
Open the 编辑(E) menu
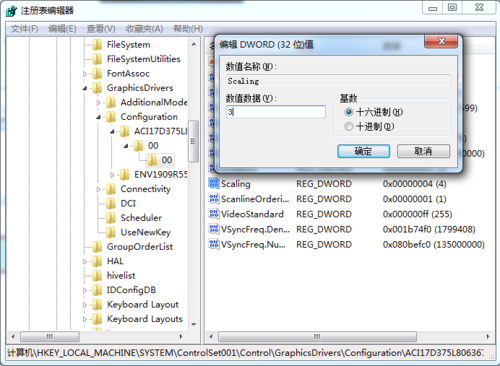pos(62,29)
